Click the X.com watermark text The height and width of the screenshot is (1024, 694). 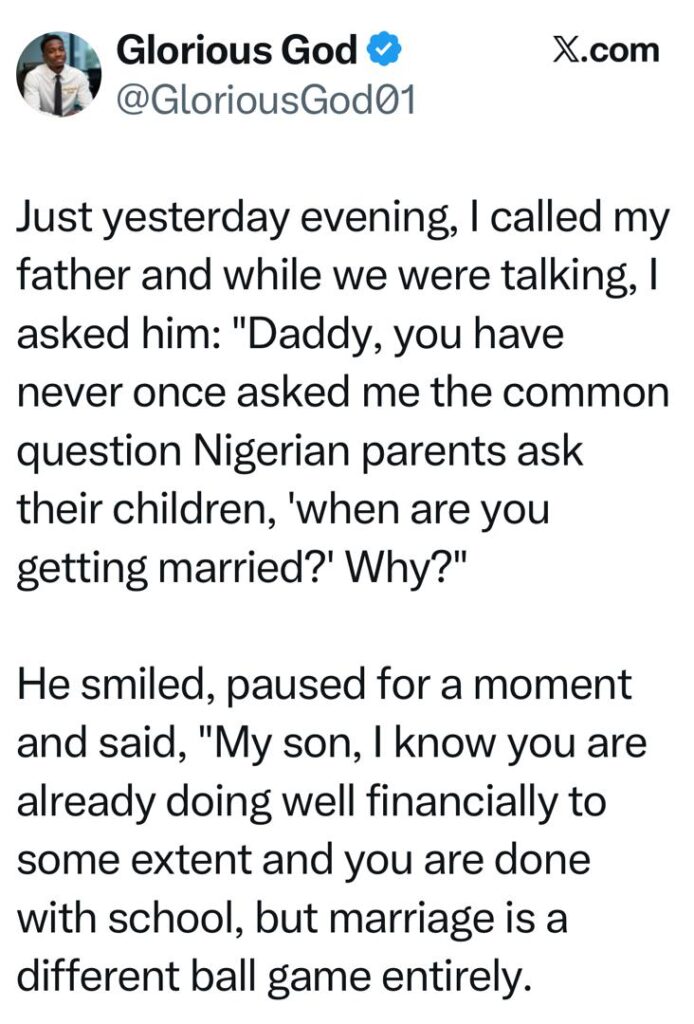tap(608, 49)
